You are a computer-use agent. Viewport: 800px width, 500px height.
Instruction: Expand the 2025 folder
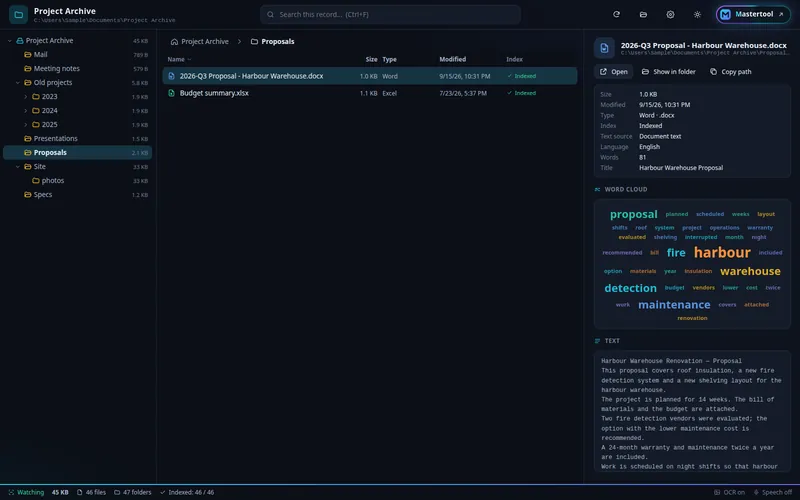coord(26,124)
